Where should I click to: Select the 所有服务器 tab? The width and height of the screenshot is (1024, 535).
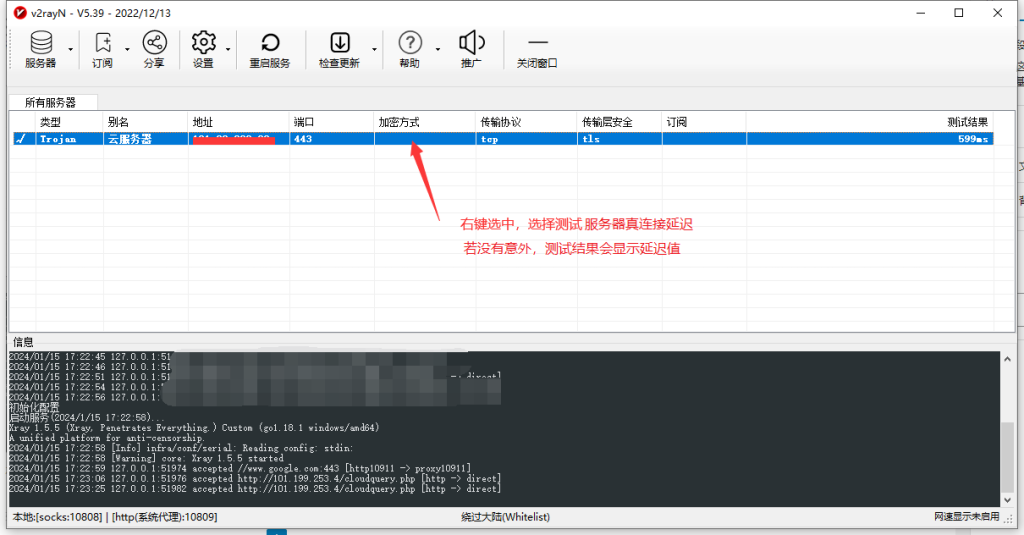[51, 103]
